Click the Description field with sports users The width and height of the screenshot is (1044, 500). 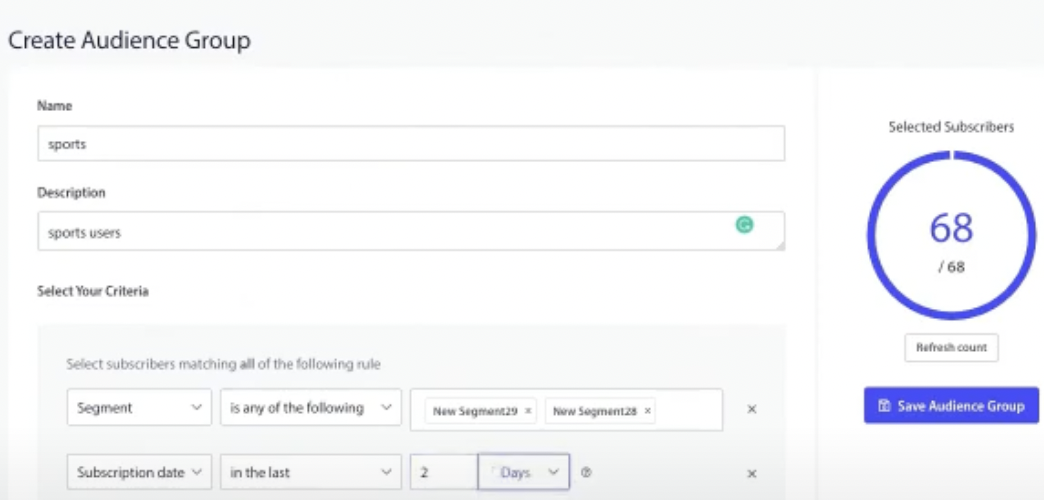tap(411, 231)
